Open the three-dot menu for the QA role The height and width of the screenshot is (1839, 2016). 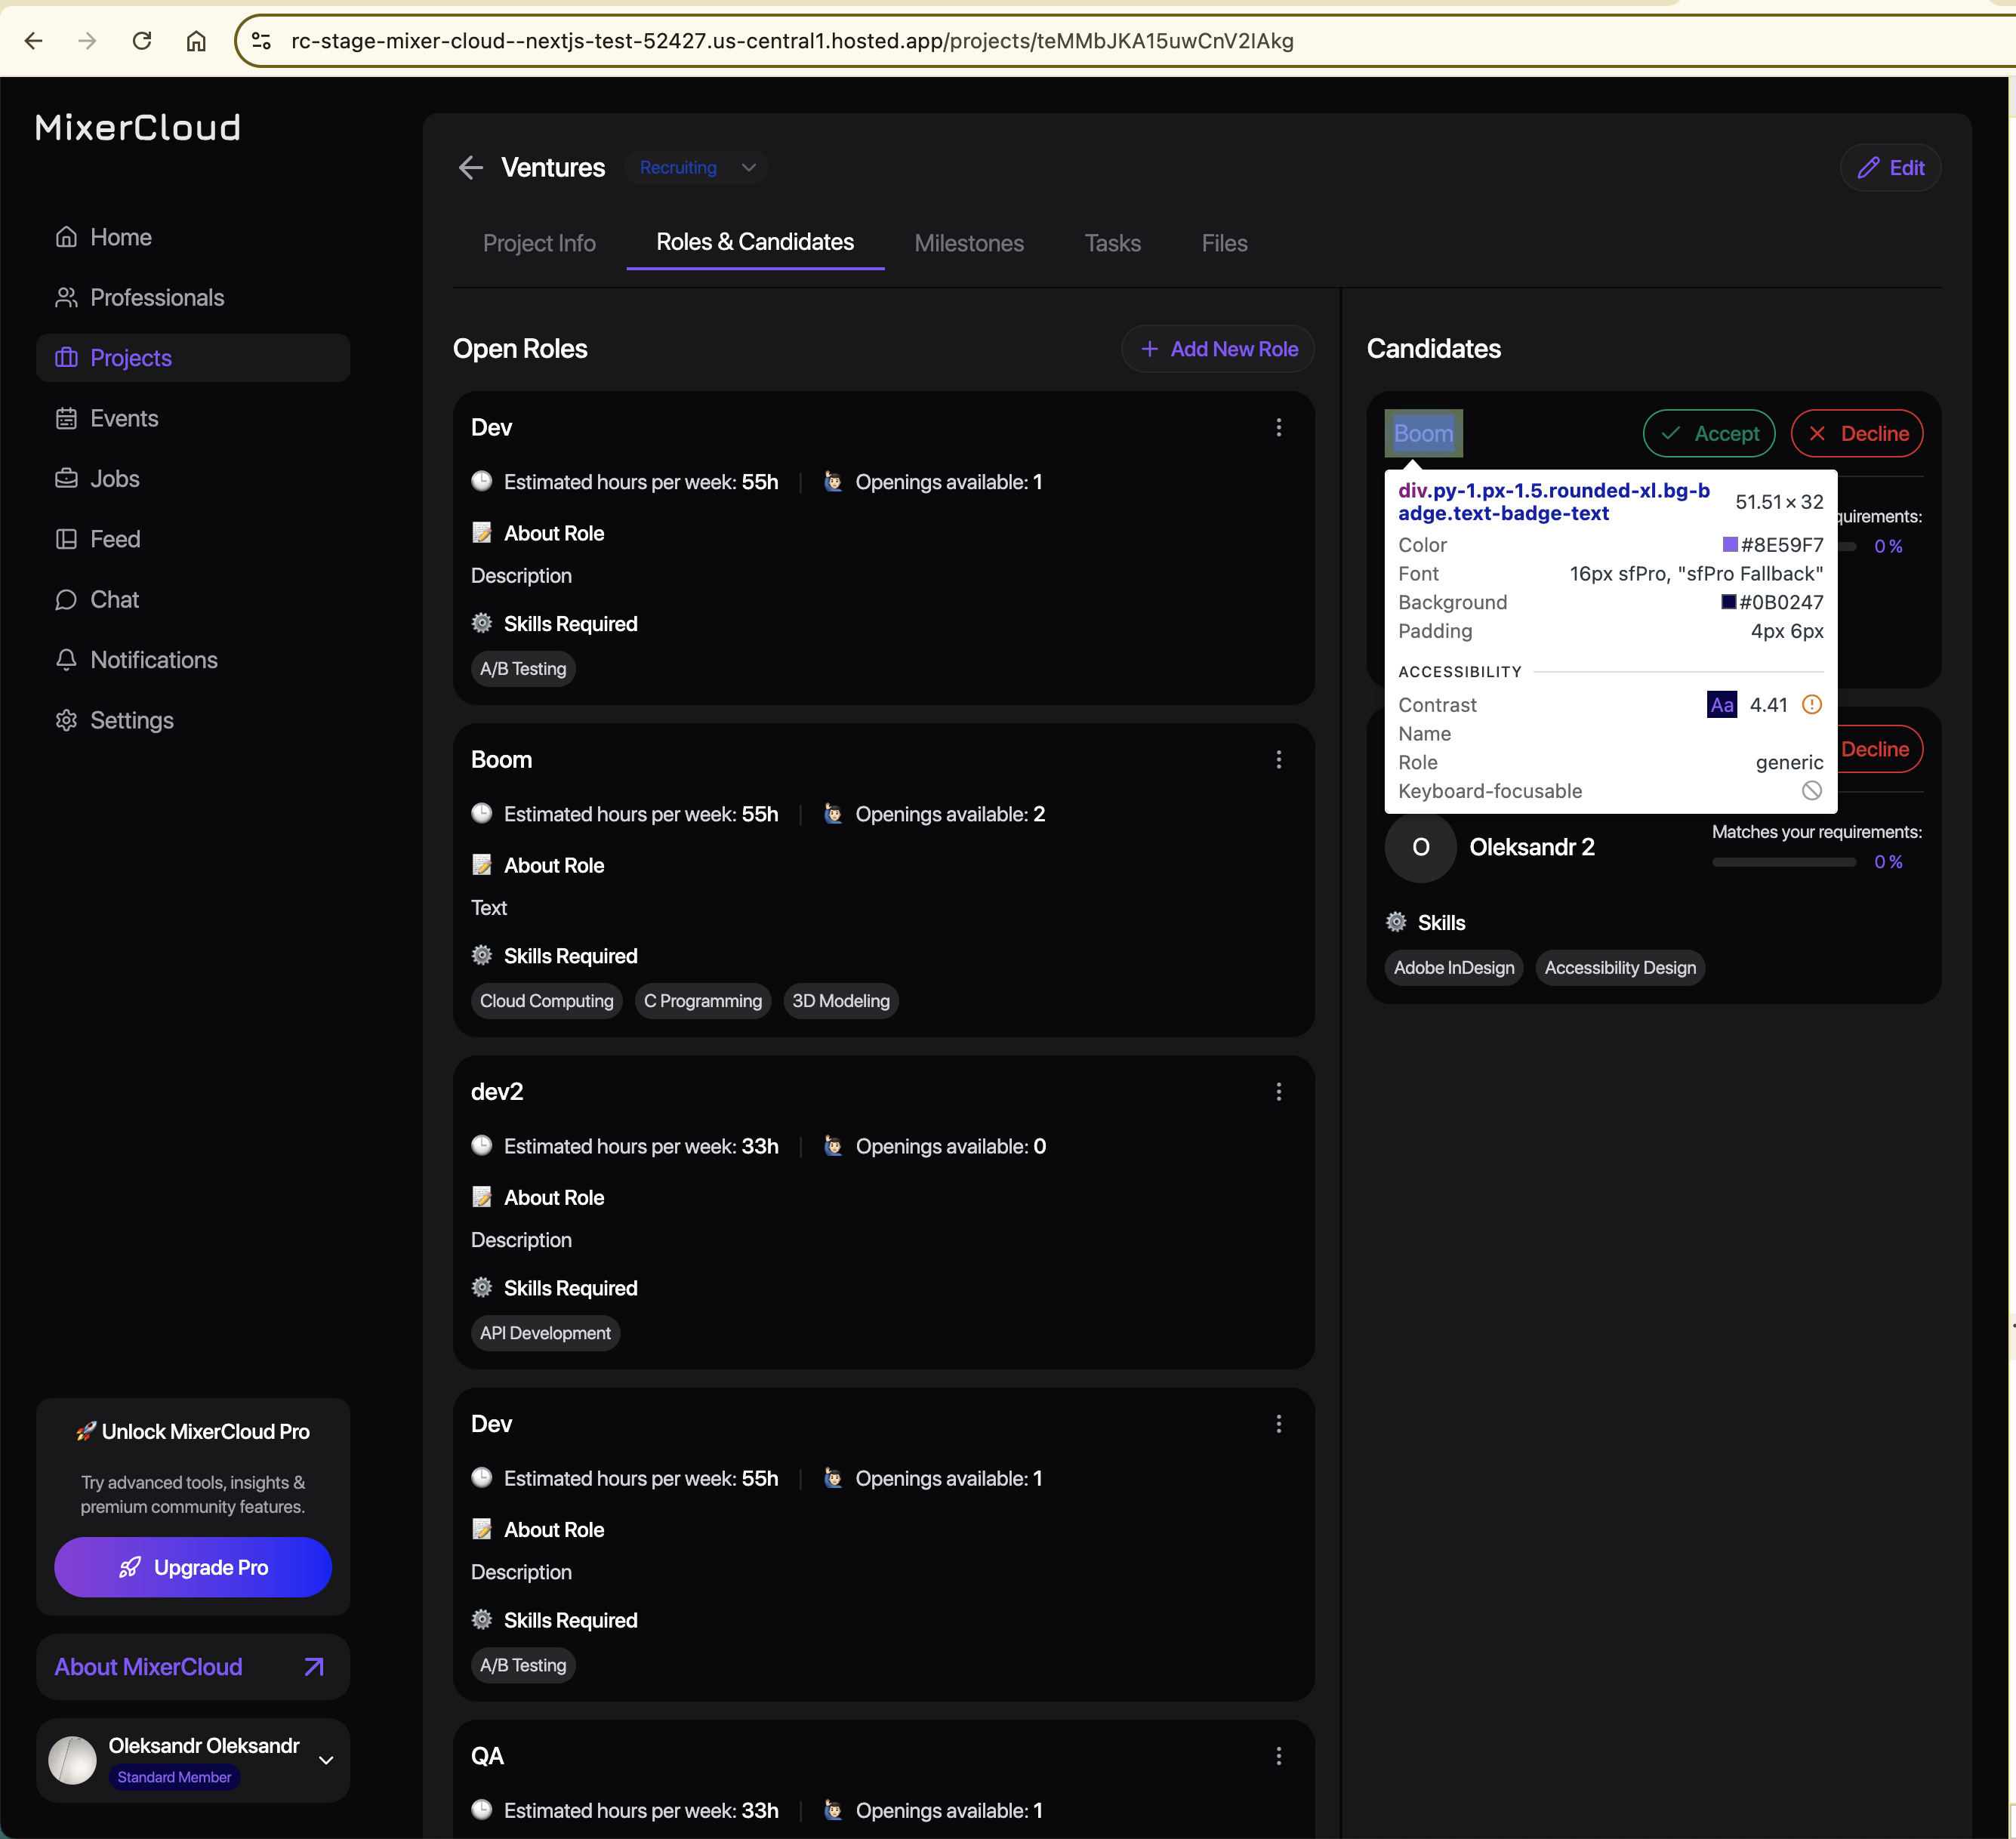coord(1278,1755)
